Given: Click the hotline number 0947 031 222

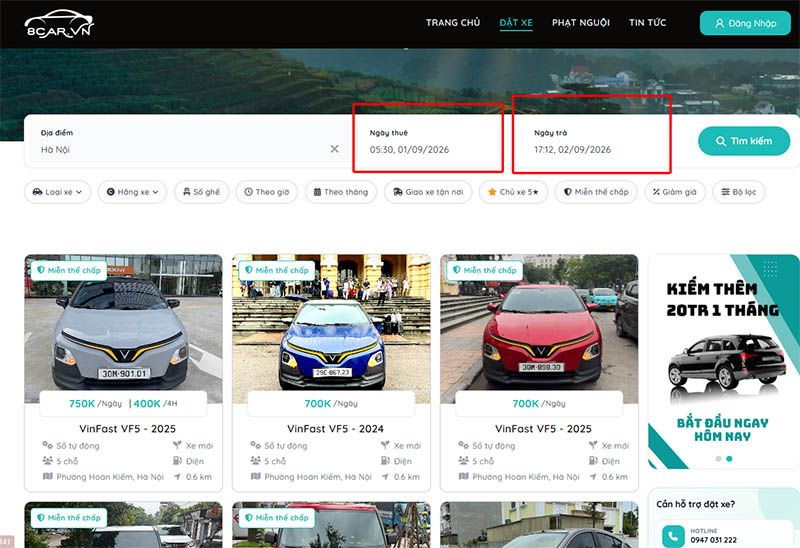Looking at the screenshot, I should click(x=713, y=540).
